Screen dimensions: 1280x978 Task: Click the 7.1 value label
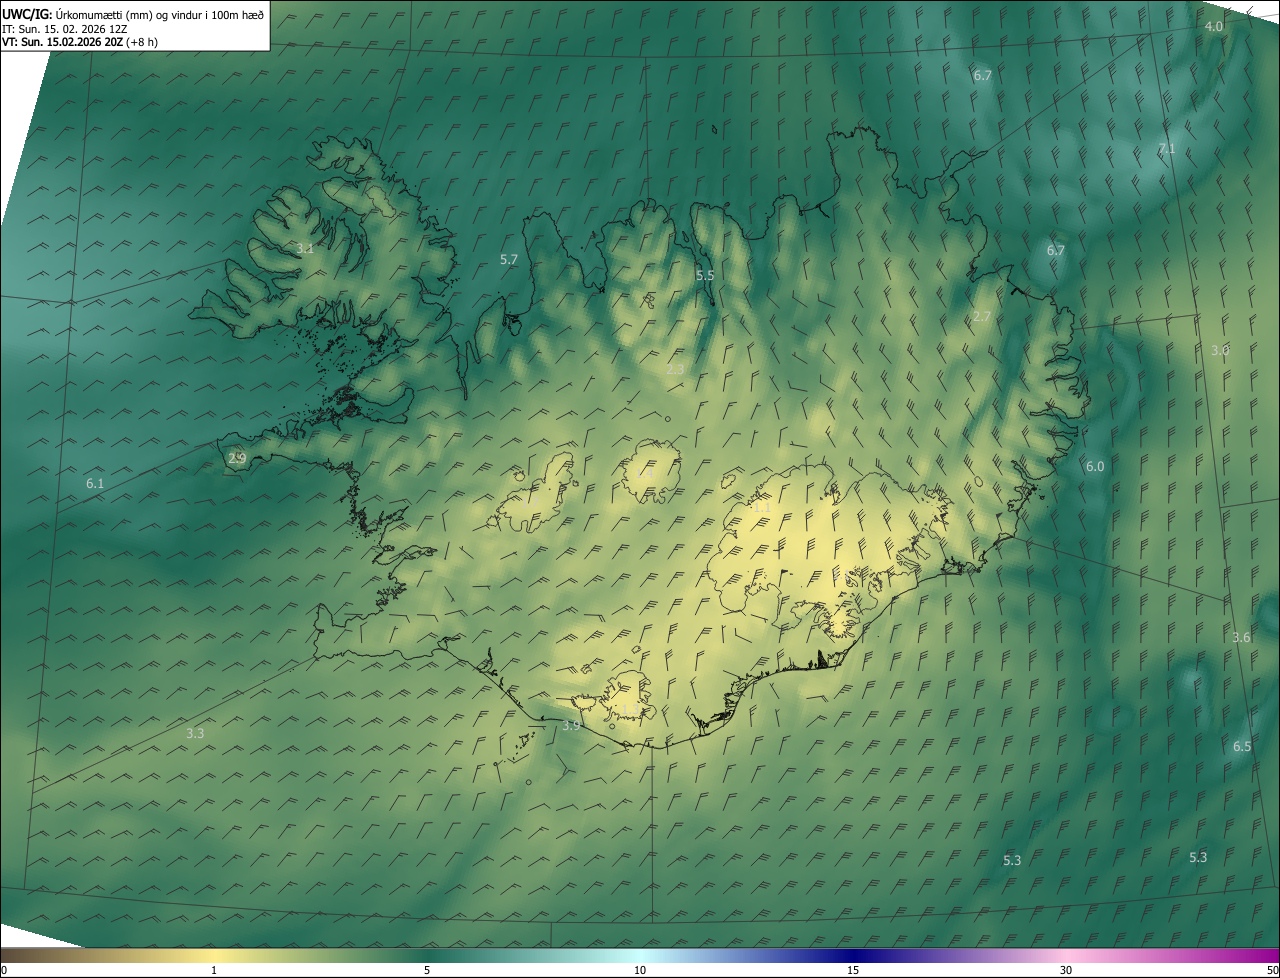(x=1166, y=149)
